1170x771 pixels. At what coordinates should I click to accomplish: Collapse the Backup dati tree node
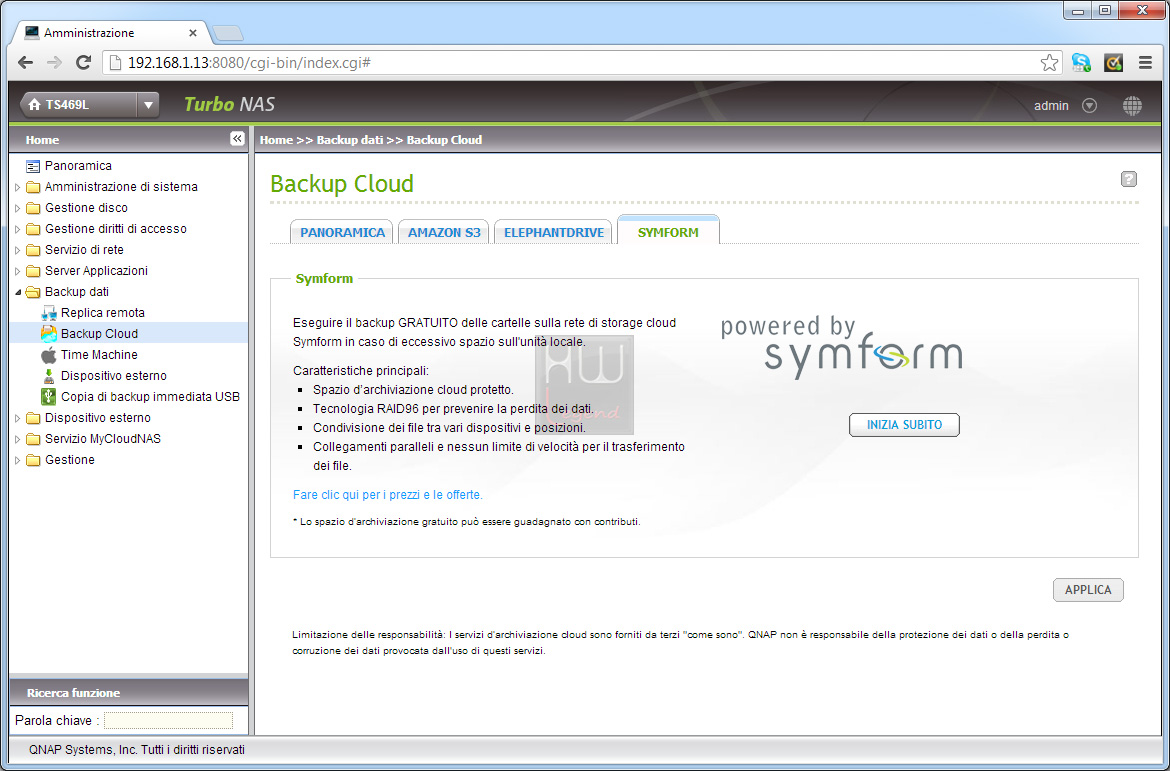(18, 292)
